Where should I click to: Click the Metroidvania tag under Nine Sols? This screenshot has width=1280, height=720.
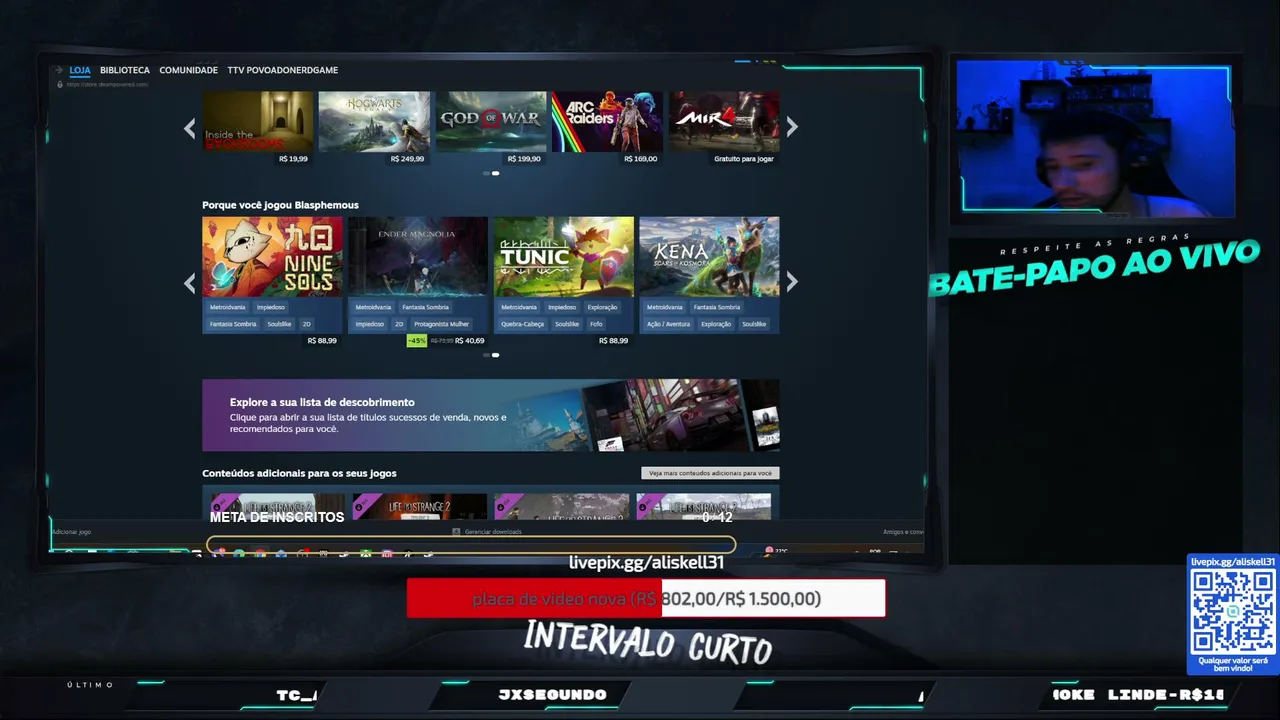click(227, 307)
